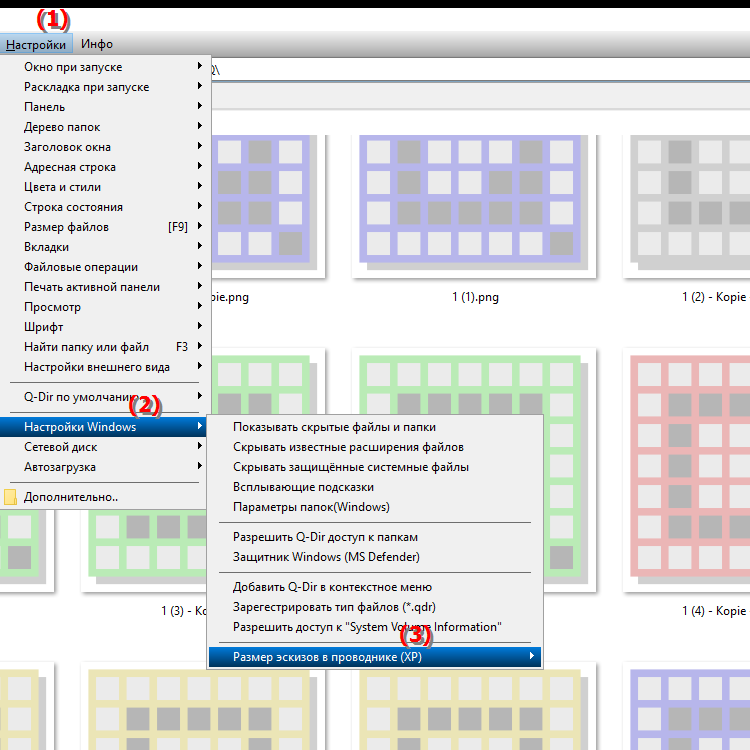Click Разрешить Q-Dir доступ к папкам
Viewport: 750px width, 750px height.
pos(375,537)
